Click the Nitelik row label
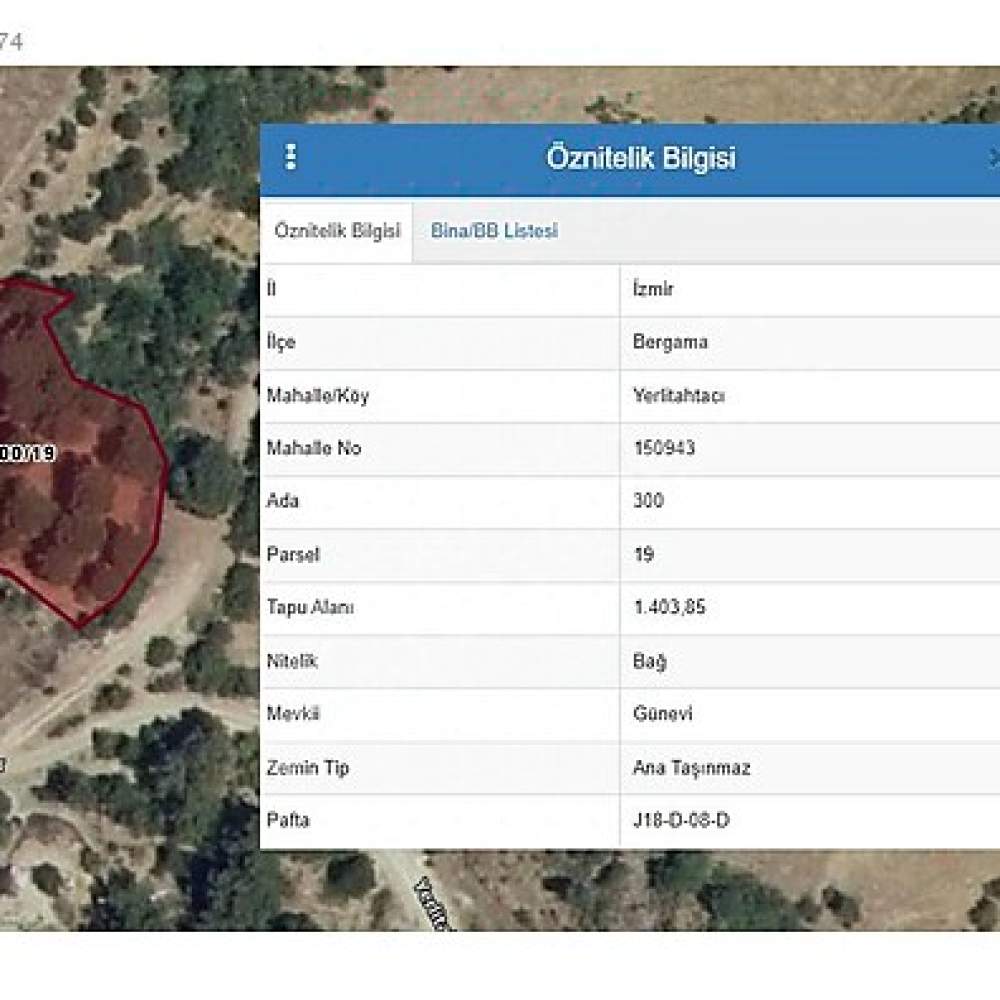Image resolution: width=1000 pixels, height=1000 pixels. [292, 661]
